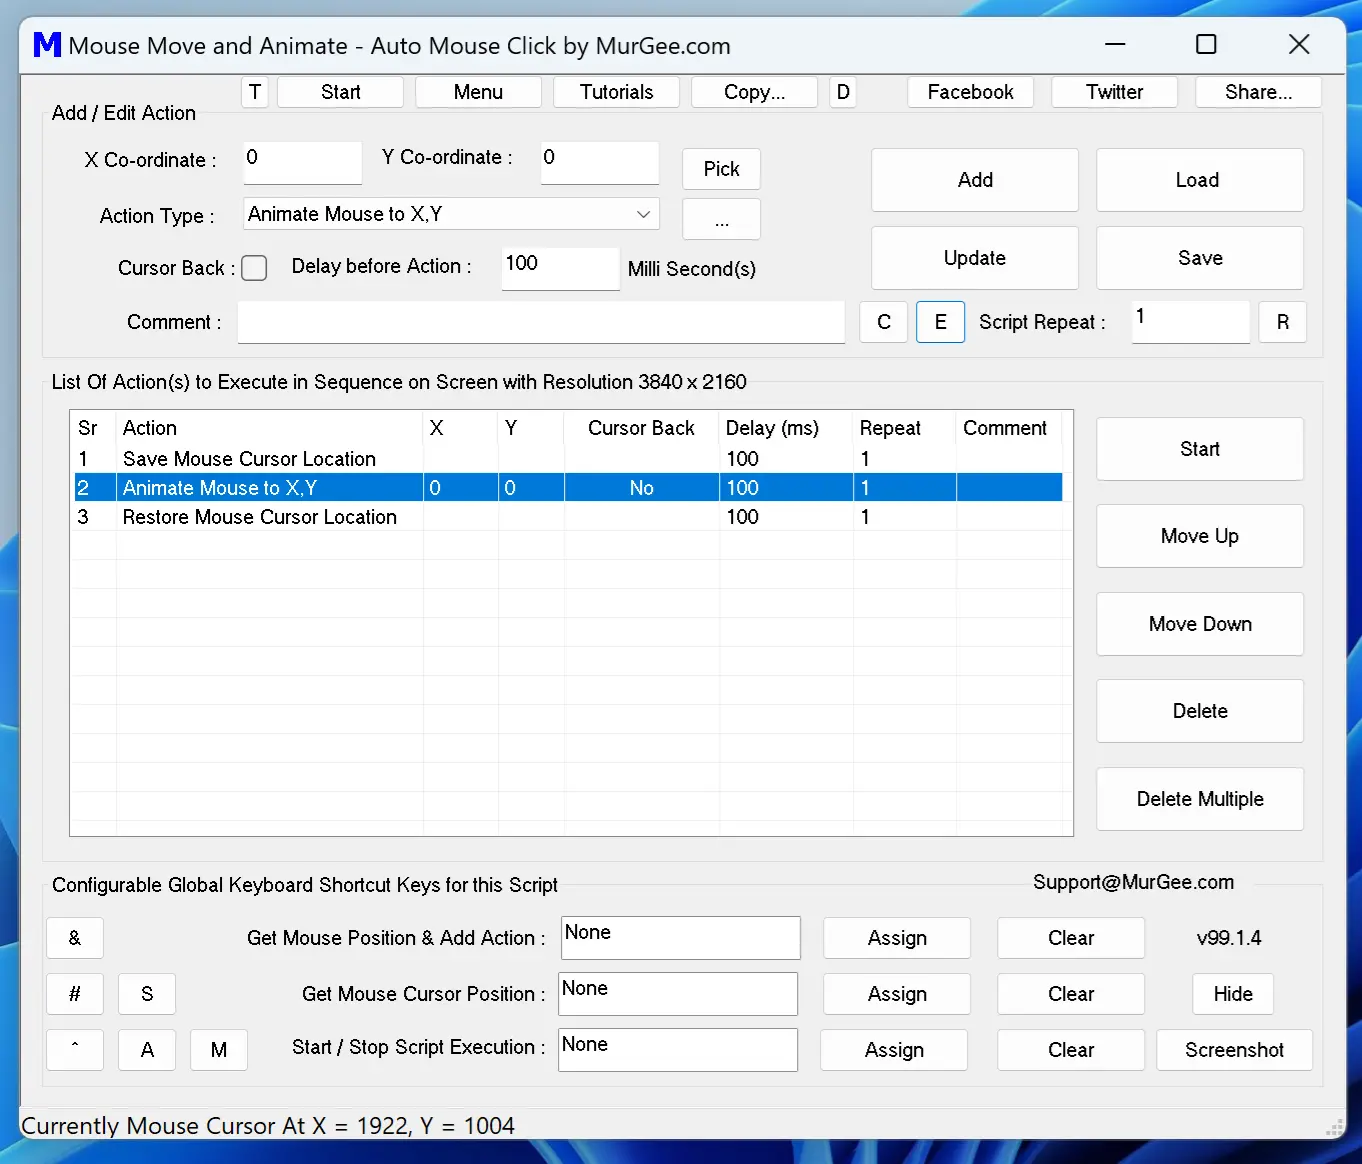Click the S shortcut key icon

(x=147, y=994)
